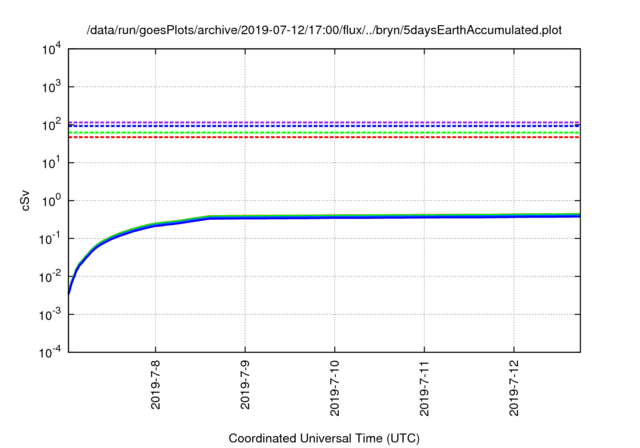Click the 2019-7-10 date label
640x448 pixels.
[335, 388]
